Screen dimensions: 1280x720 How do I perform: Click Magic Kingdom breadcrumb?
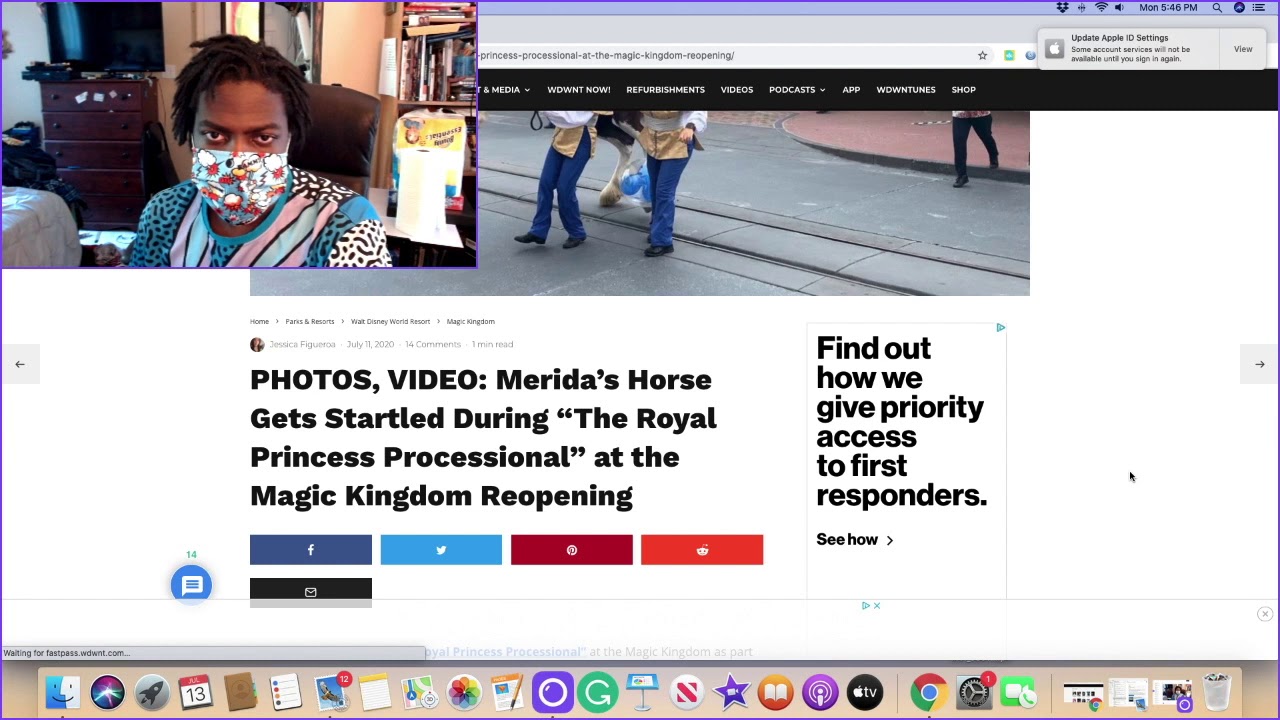click(x=470, y=321)
